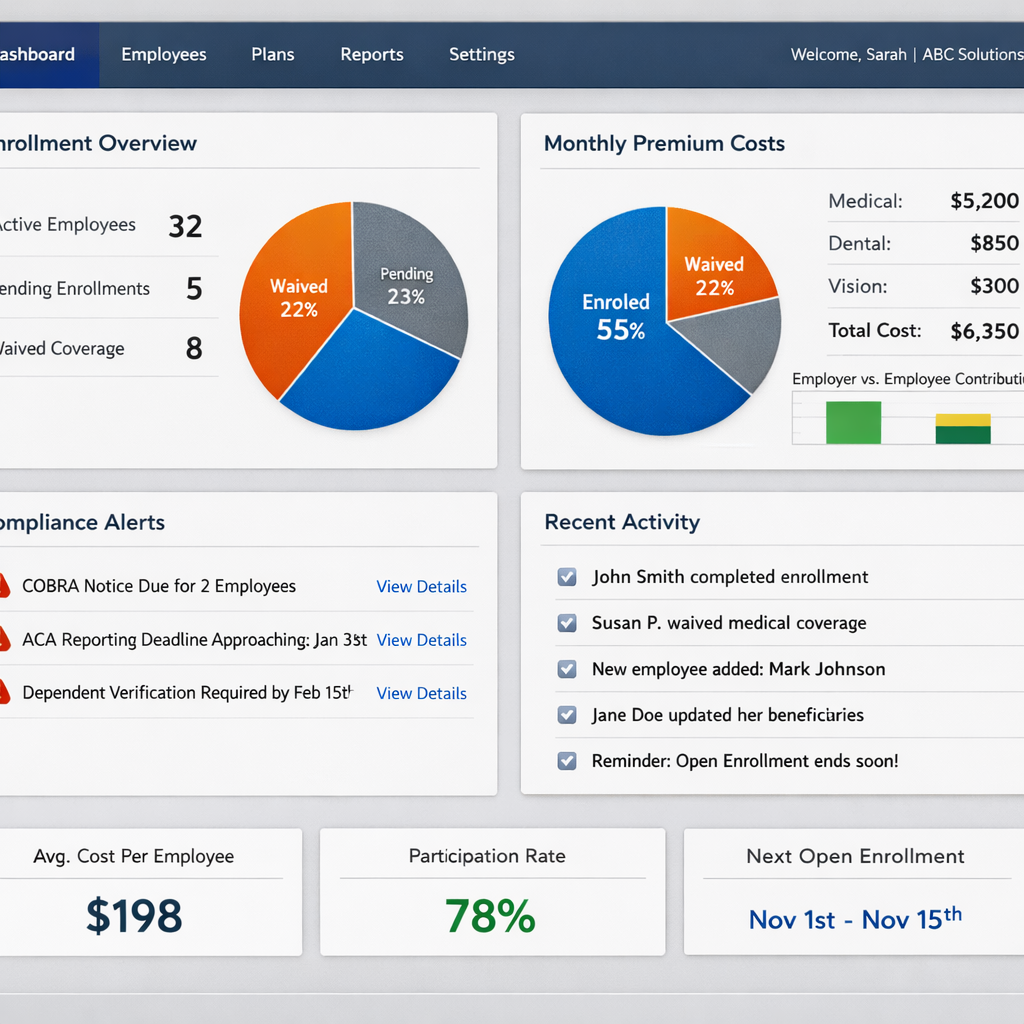Select the Waived segment in Enrollment Overview chart
This screenshot has height=1024, width=1024.
[x=300, y=295]
